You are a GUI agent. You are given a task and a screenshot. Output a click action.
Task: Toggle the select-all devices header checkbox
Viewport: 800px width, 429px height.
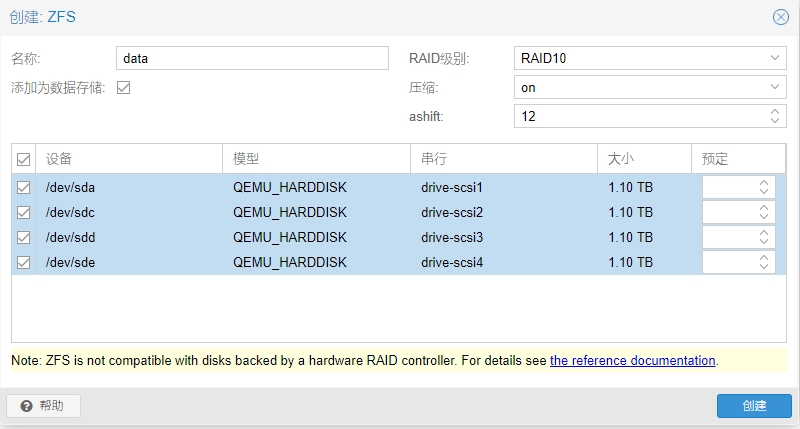[x=24, y=159]
